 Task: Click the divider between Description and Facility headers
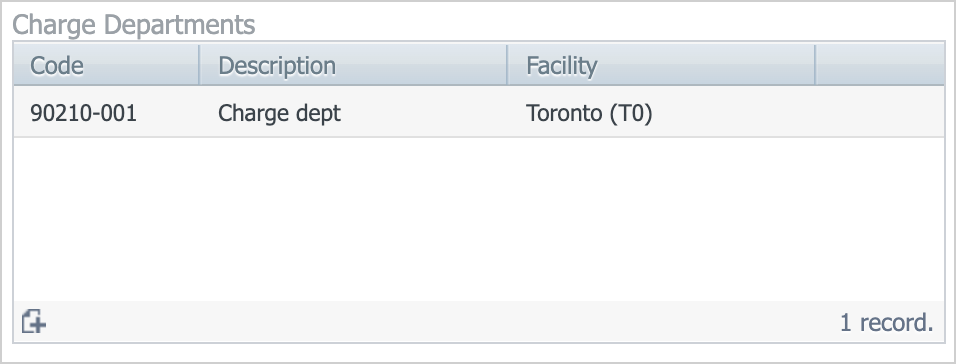(507, 65)
